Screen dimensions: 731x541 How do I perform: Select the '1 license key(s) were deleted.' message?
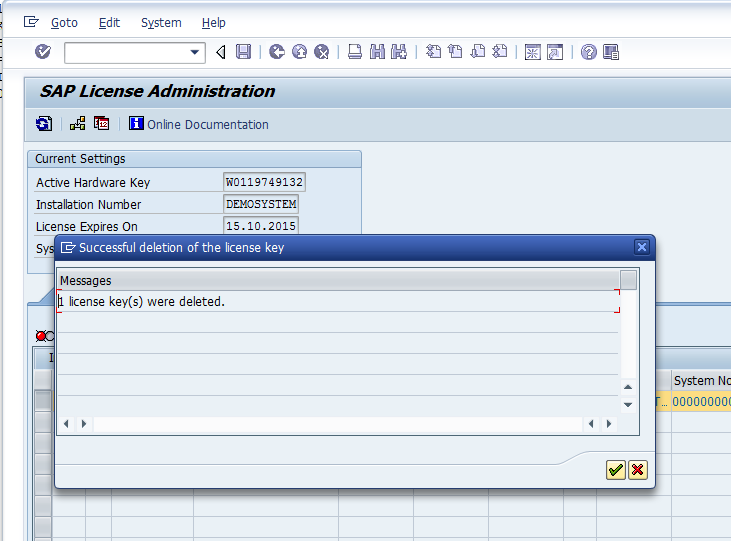click(338, 301)
